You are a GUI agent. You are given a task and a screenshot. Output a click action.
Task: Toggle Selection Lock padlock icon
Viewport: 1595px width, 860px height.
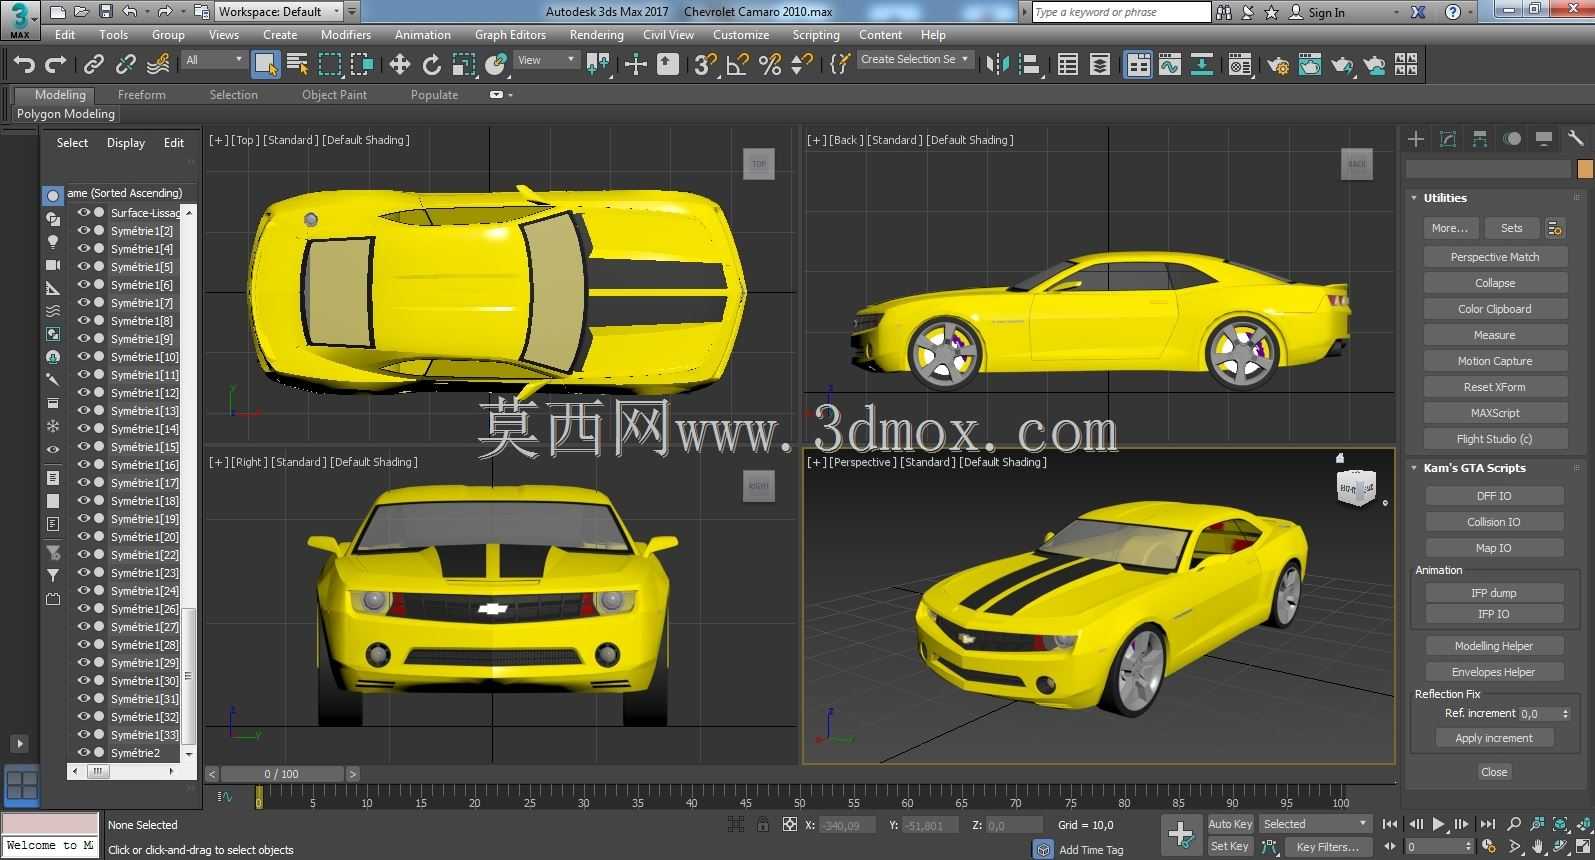pos(763,825)
